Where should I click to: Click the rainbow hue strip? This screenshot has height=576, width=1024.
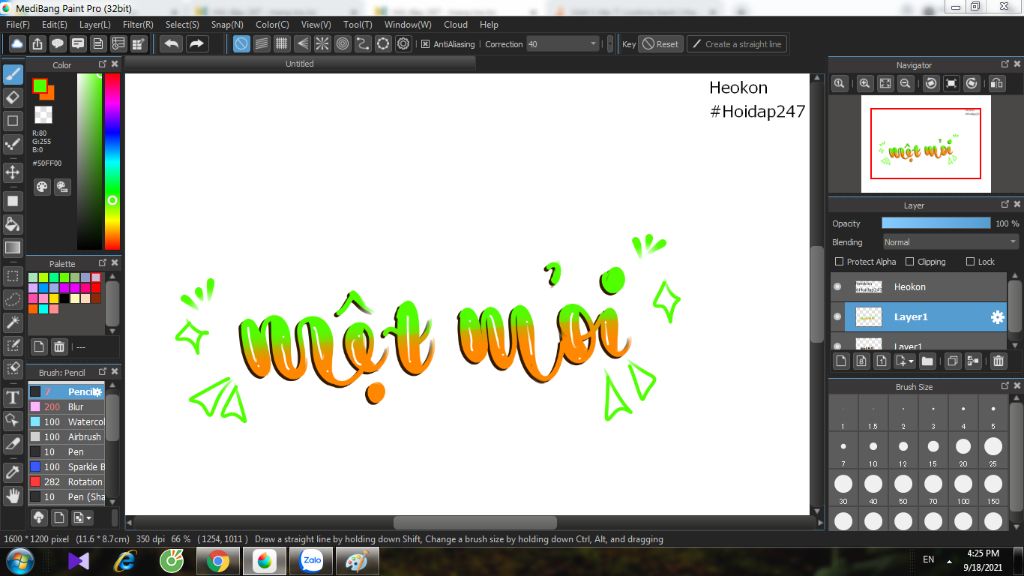pyautogui.click(x=112, y=161)
